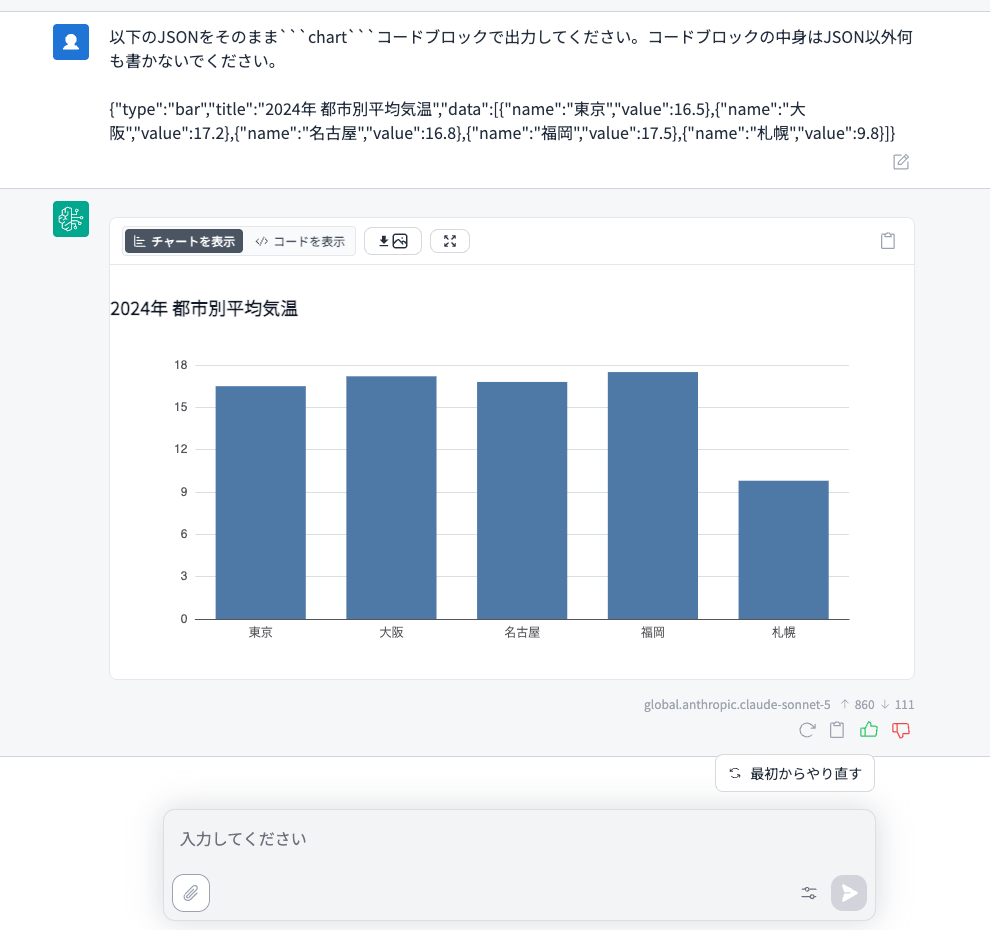Click the user avatar icon
990x930 pixels.
coord(71,42)
